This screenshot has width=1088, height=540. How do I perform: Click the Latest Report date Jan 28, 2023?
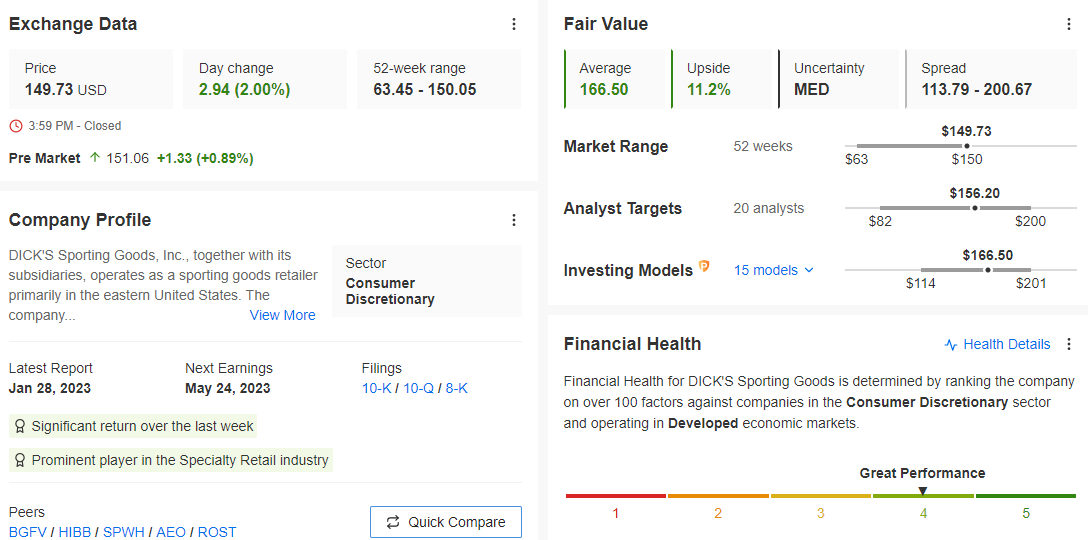click(x=50, y=388)
